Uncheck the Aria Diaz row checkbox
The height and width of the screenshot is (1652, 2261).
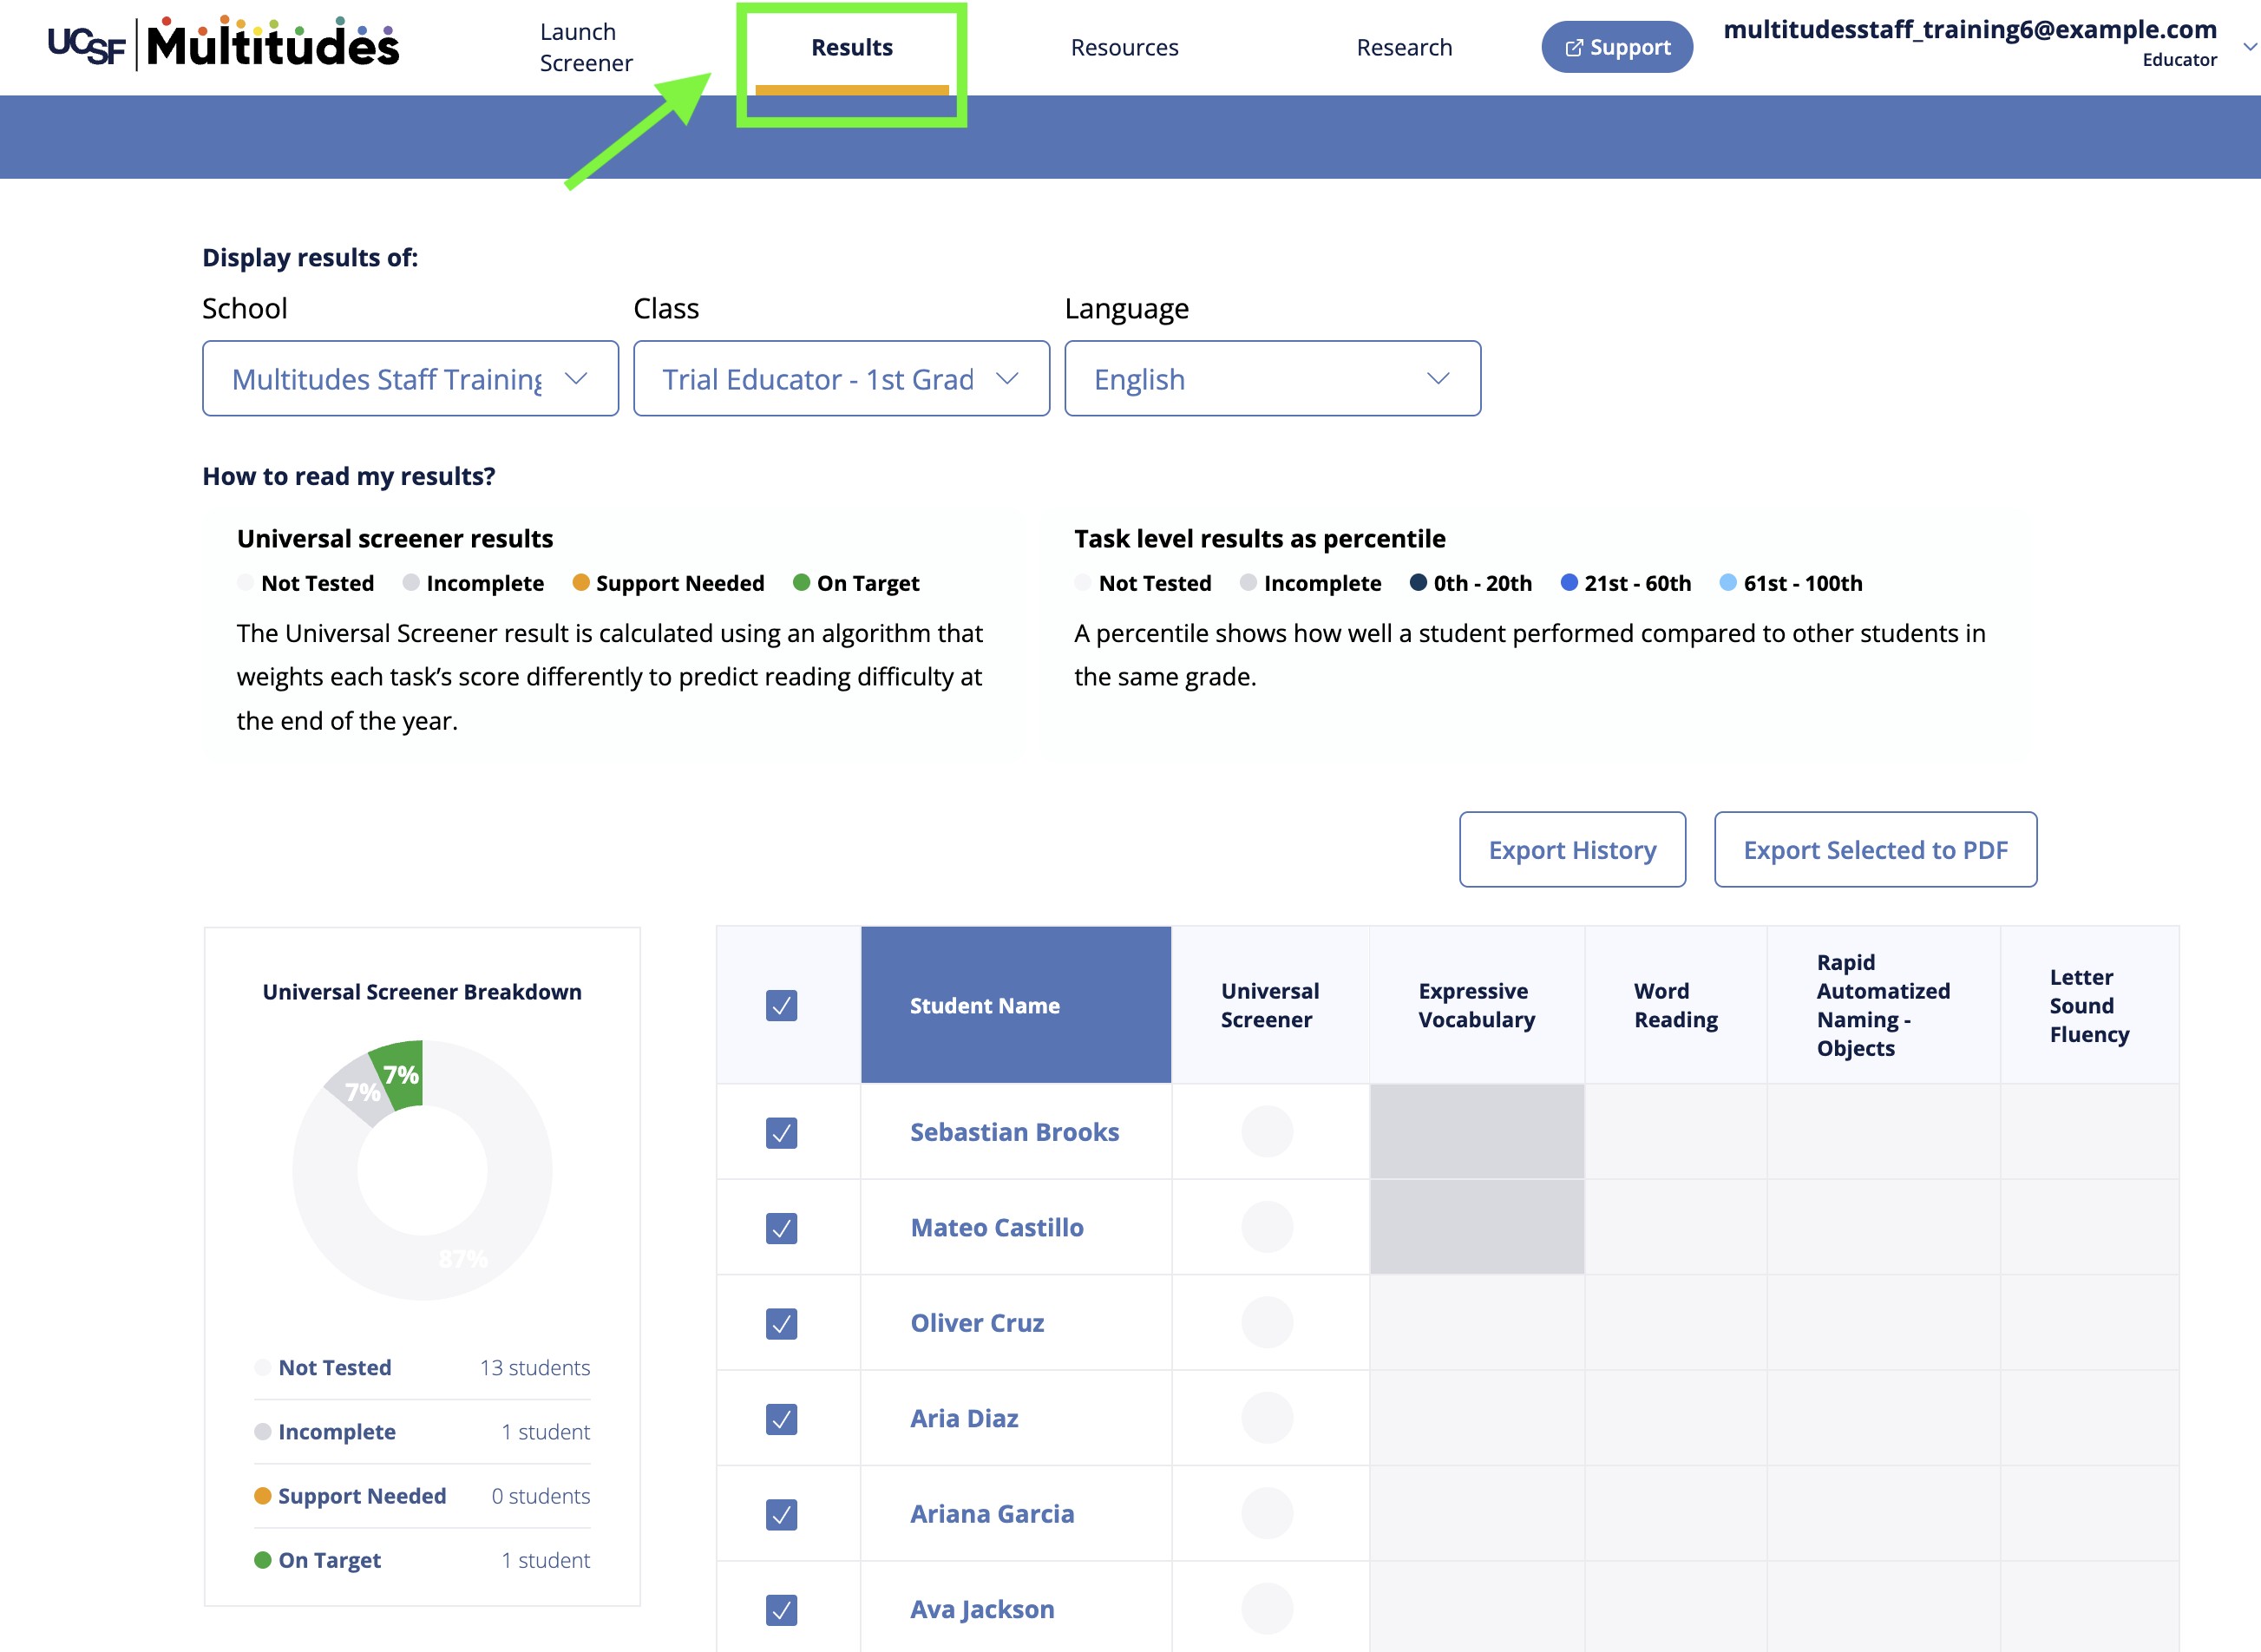pyautogui.click(x=781, y=1418)
